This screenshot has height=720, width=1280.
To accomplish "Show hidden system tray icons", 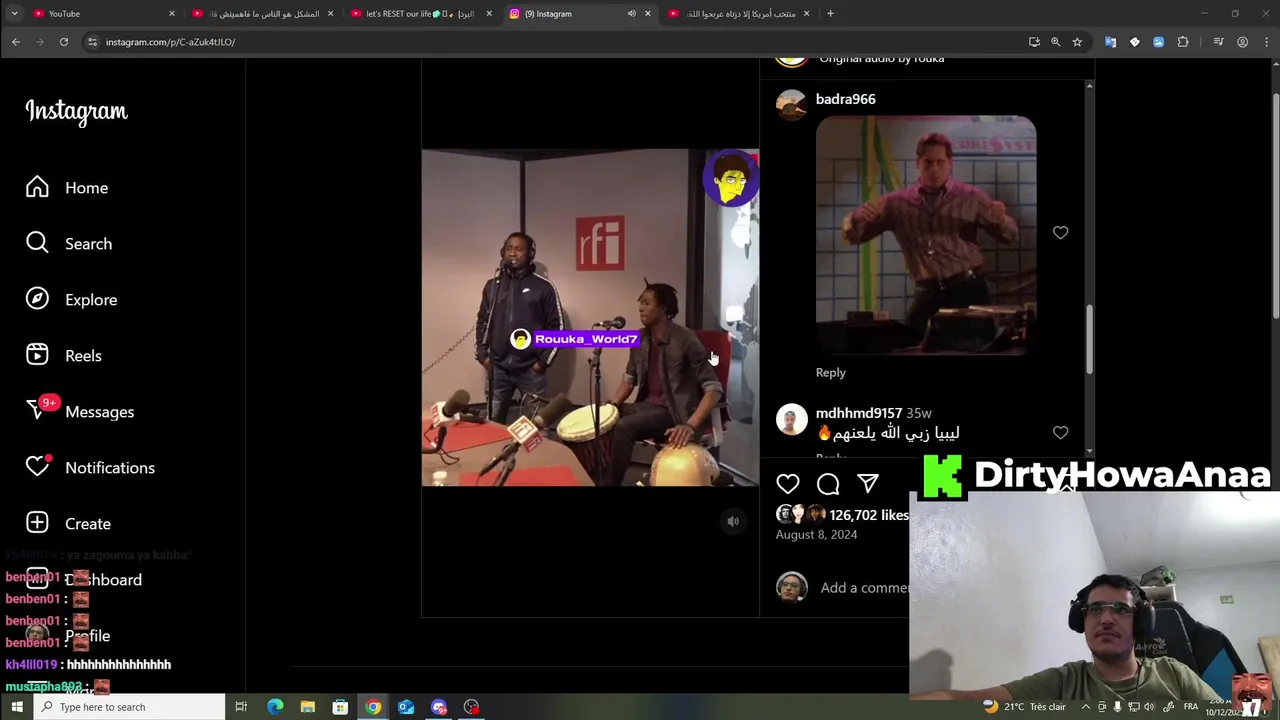I will [x=1086, y=707].
